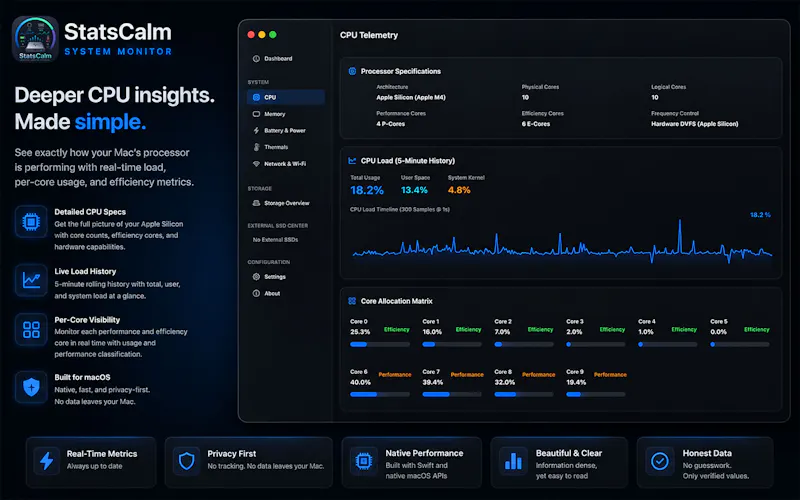Click the CPU Load chart icon
This screenshot has width=800, height=500.
(x=352, y=161)
